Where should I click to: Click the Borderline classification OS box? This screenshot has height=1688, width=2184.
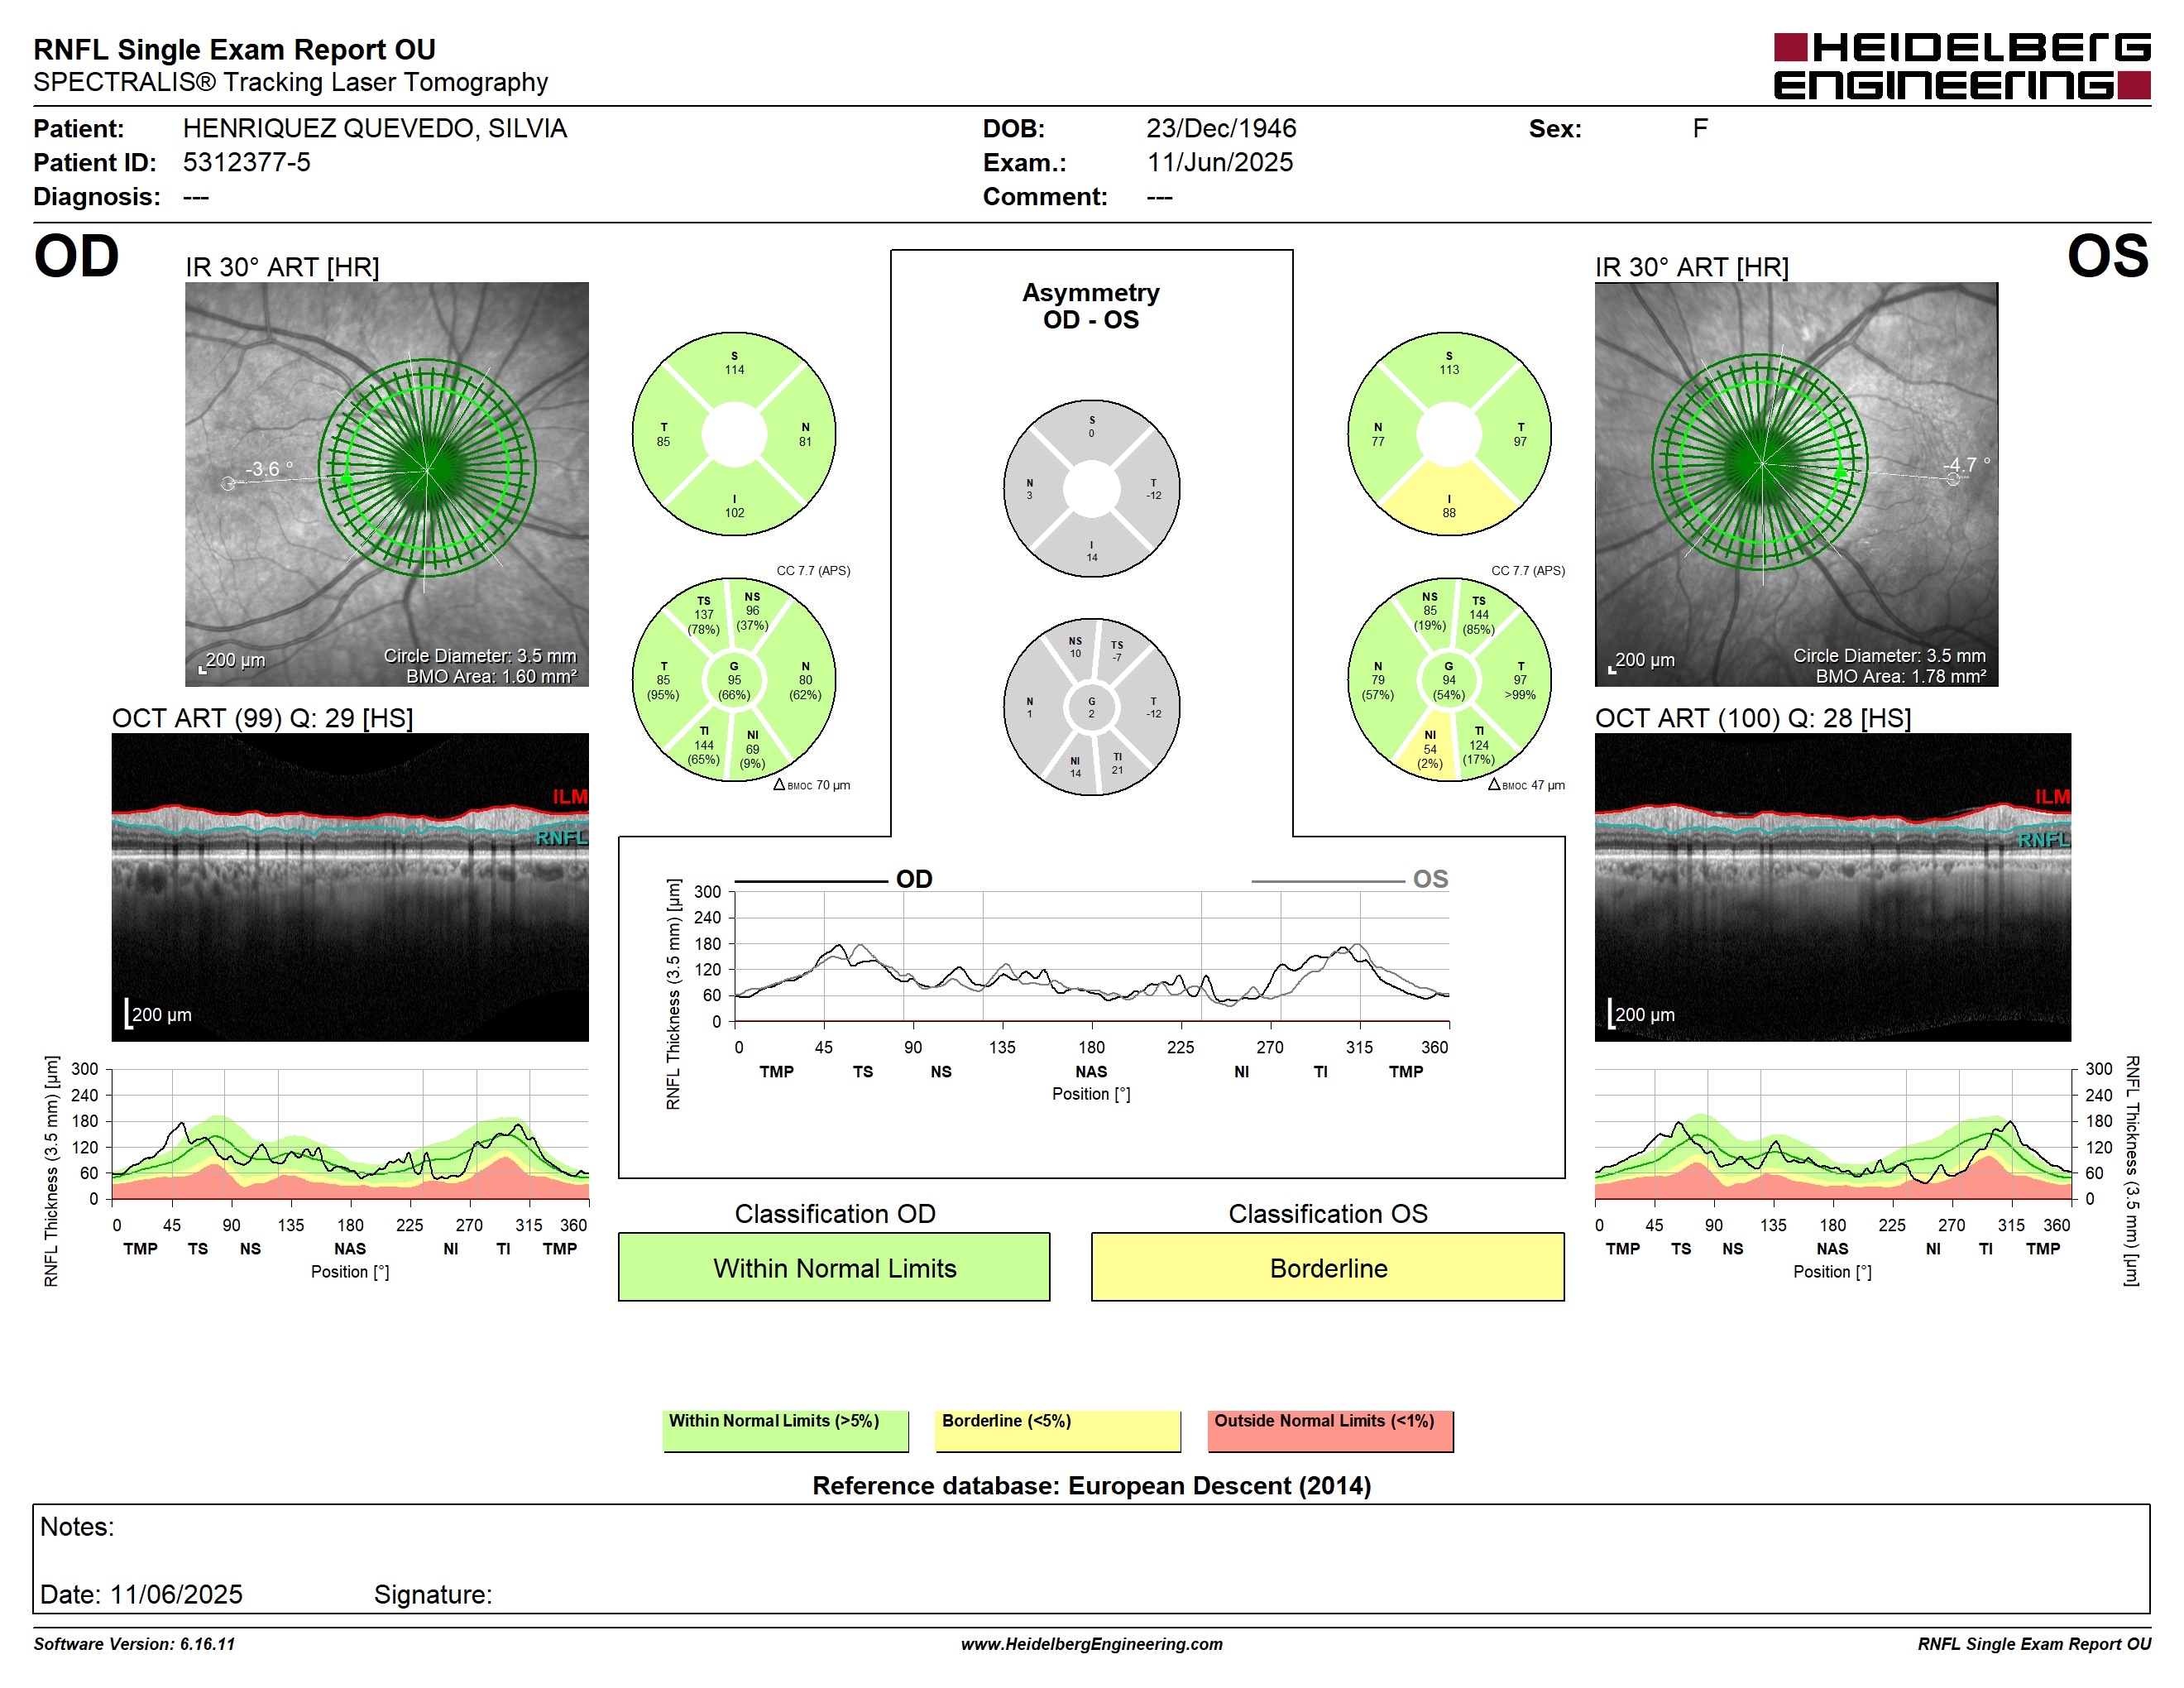point(1328,1267)
